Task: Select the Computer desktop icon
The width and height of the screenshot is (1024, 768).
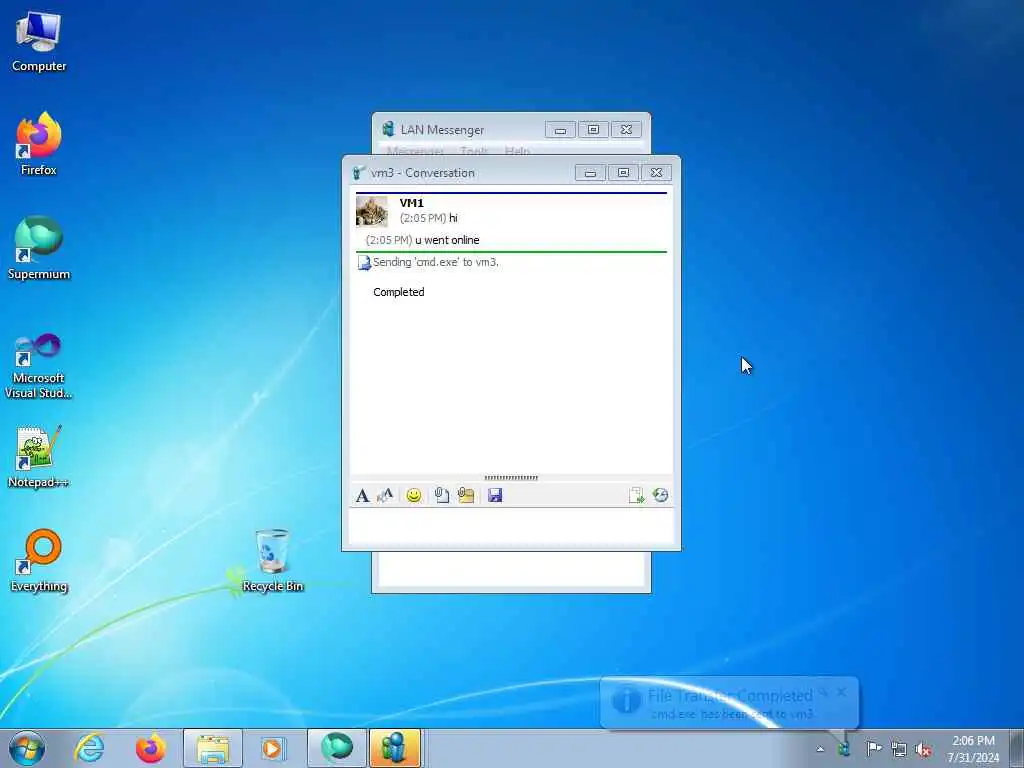Action: coord(39,42)
